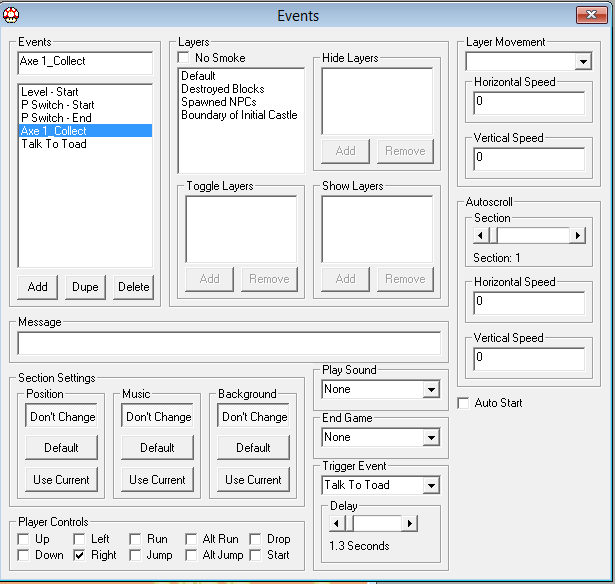The height and width of the screenshot is (584, 615).
Task: Open the Trigger Event dropdown
Action: (431, 486)
